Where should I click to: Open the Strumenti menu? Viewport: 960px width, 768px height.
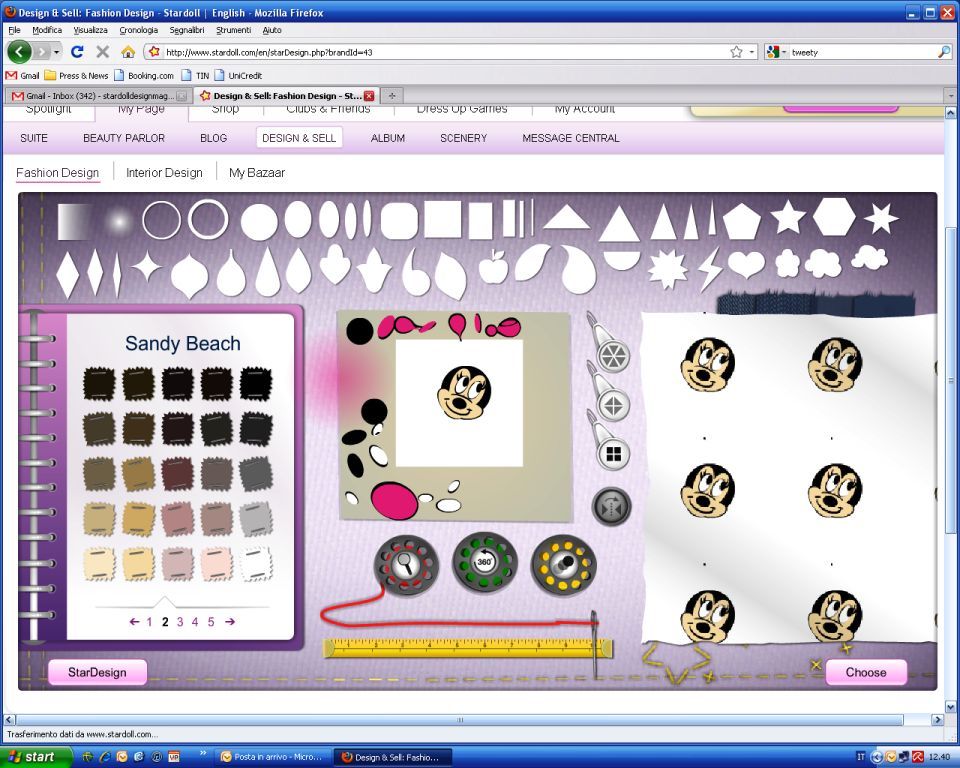(233, 29)
